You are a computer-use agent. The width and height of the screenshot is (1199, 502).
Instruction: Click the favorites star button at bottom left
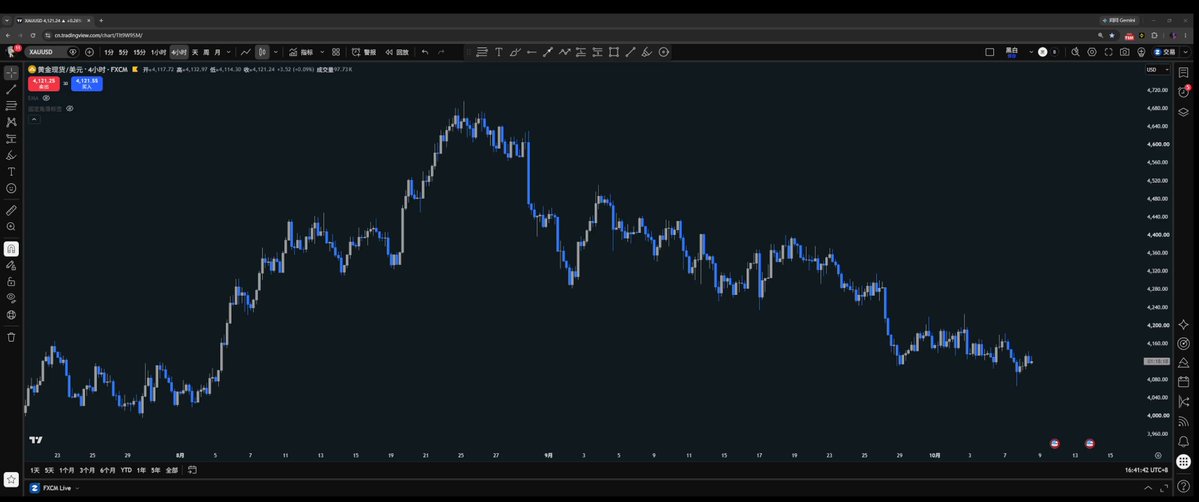(x=11, y=480)
